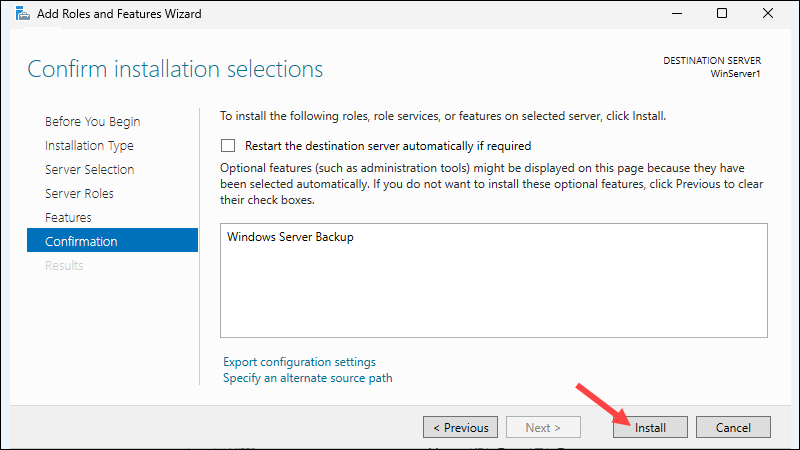The height and width of the screenshot is (450, 800).
Task: Navigate to the Server Roles page
Action: pos(79,194)
